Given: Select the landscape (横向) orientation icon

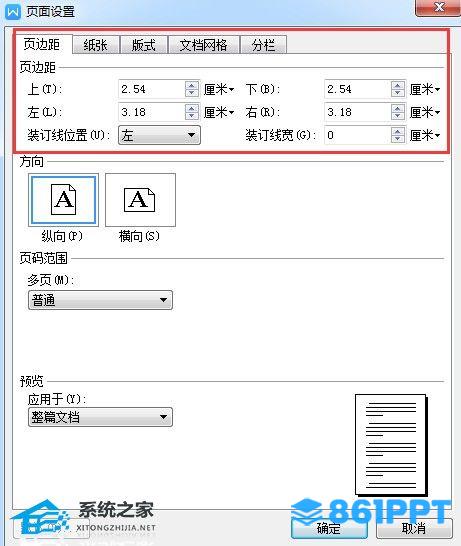Looking at the screenshot, I should (140, 200).
